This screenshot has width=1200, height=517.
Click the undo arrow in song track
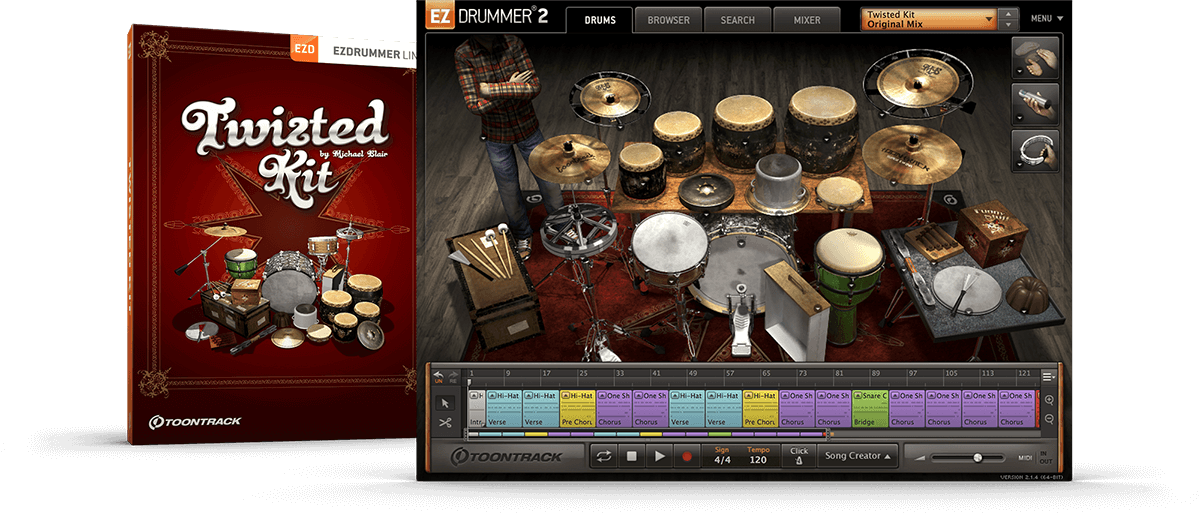[438, 375]
